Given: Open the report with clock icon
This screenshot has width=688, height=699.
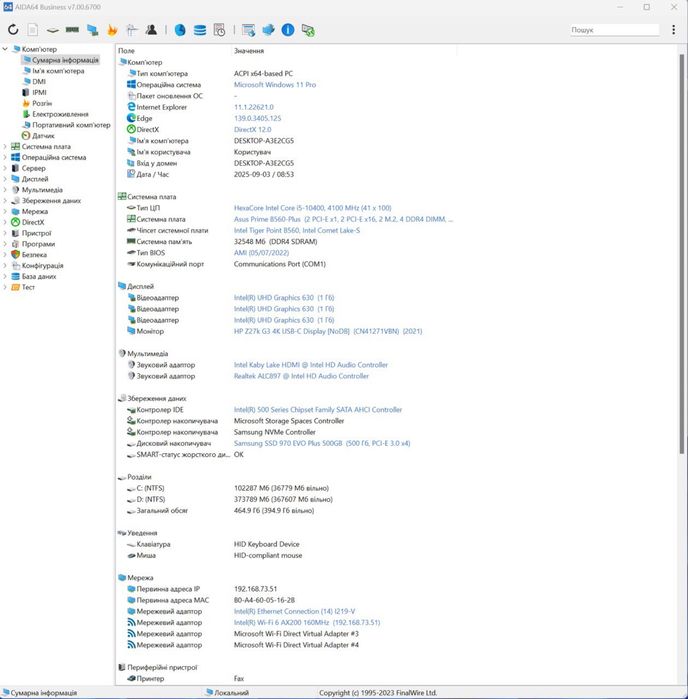Looking at the screenshot, I should tap(219, 30).
